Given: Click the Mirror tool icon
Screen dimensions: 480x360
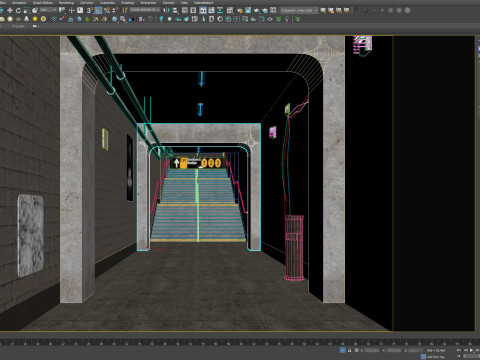Looking at the screenshot, I should [x=166, y=10].
